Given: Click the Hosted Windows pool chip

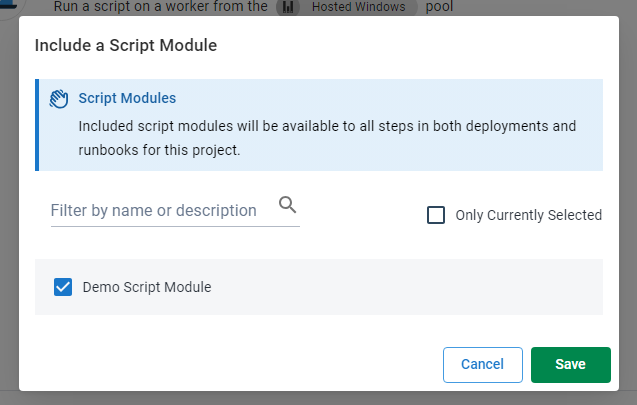Looking at the screenshot, I should click(x=347, y=7).
